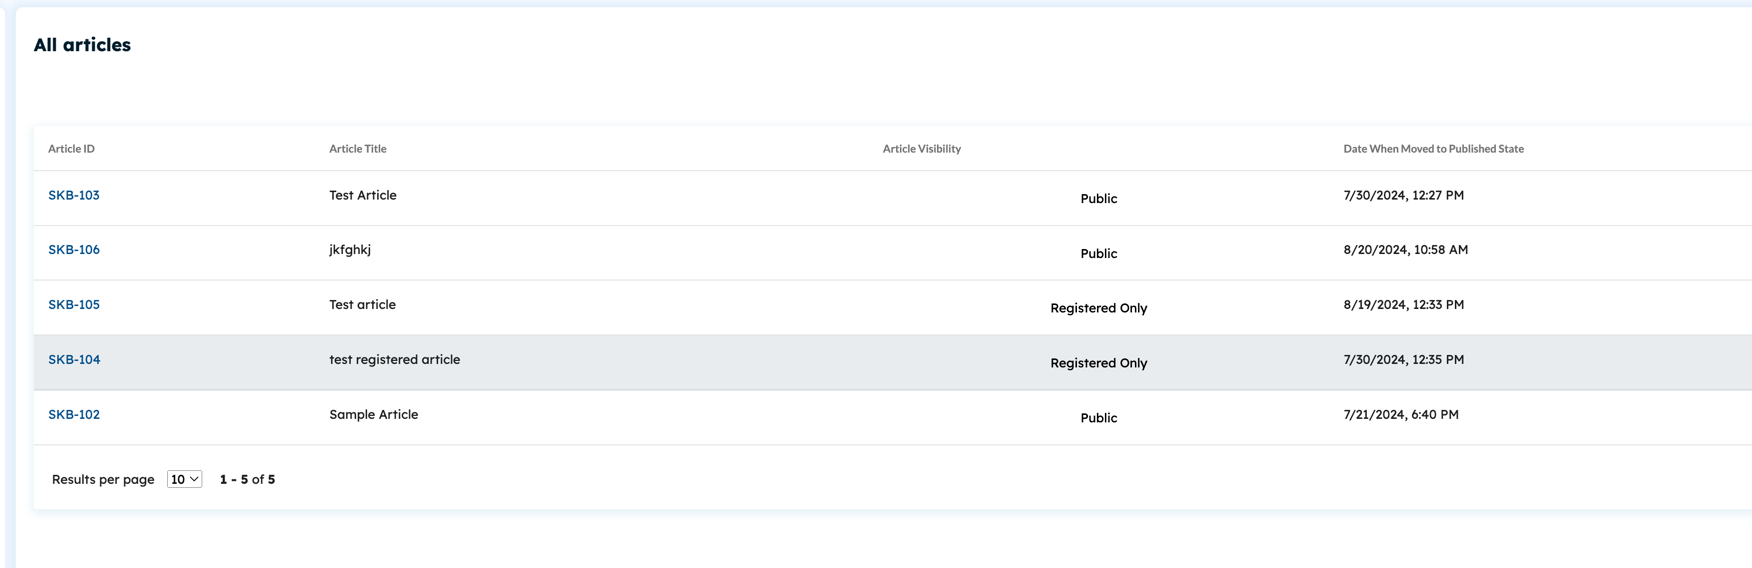Open article SKB-102 link
The width and height of the screenshot is (1752, 568).
pyautogui.click(x=74, y=414)
